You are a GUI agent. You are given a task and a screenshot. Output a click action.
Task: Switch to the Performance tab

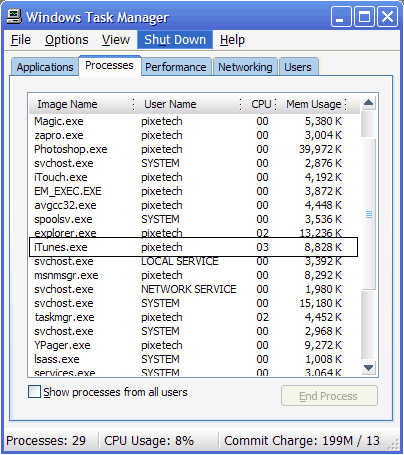176,67
